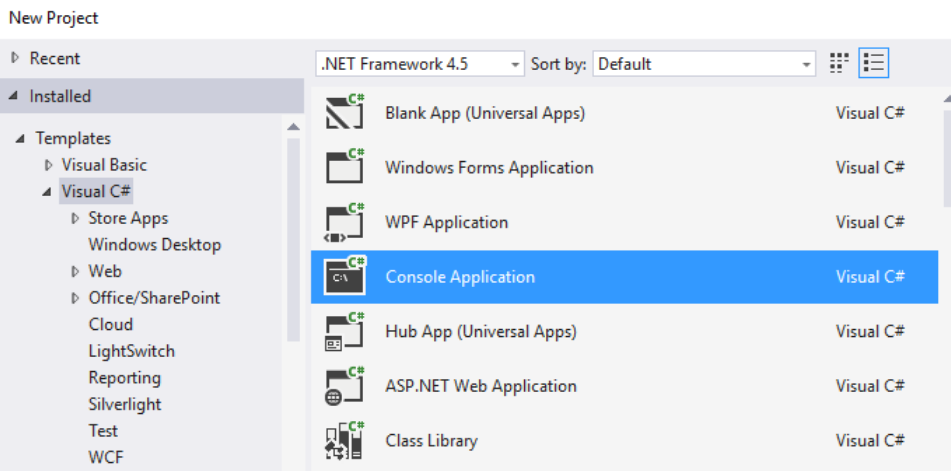
Task: Select Cloud in the templates tree
Action: (110, 324)
